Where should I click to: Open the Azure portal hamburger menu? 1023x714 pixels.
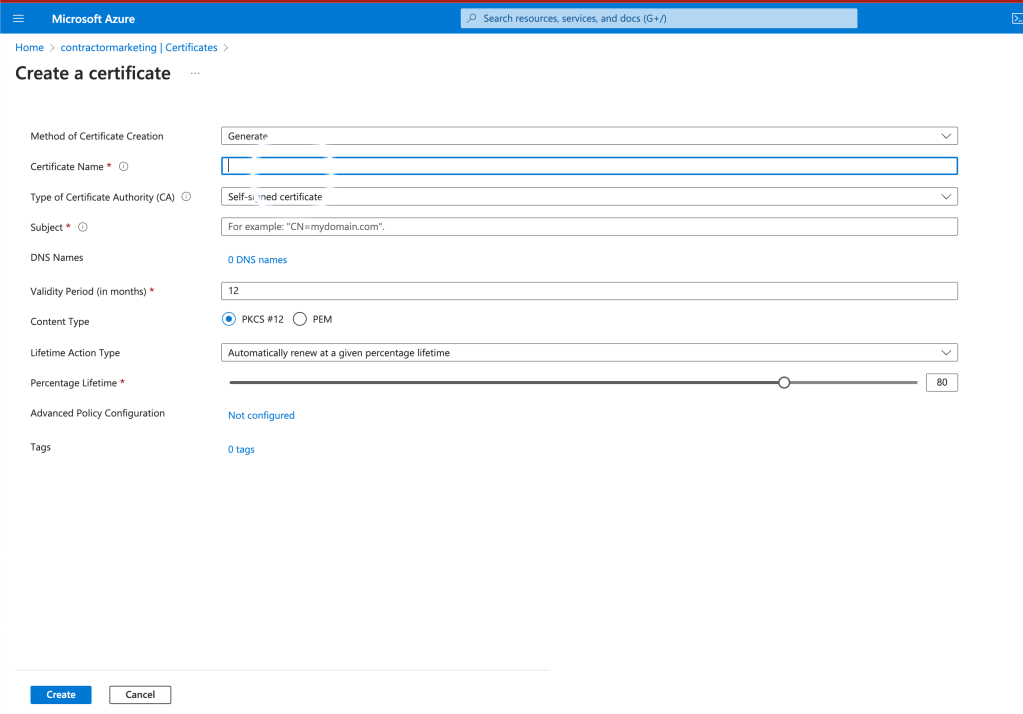coord(18,18)
